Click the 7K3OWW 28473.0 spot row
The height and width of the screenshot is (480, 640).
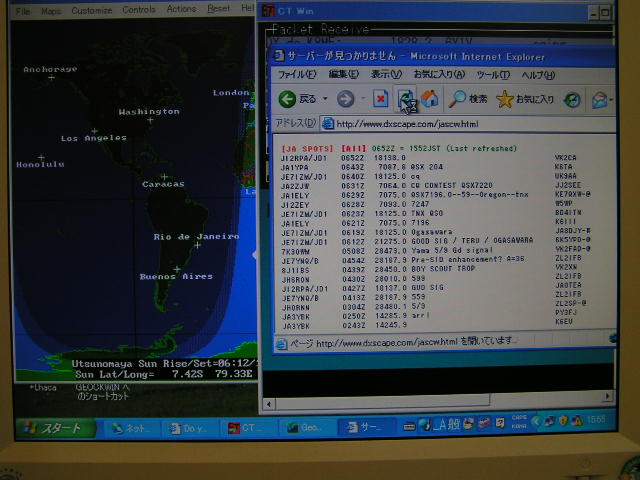pyautogui.click(x=436, y=251)
